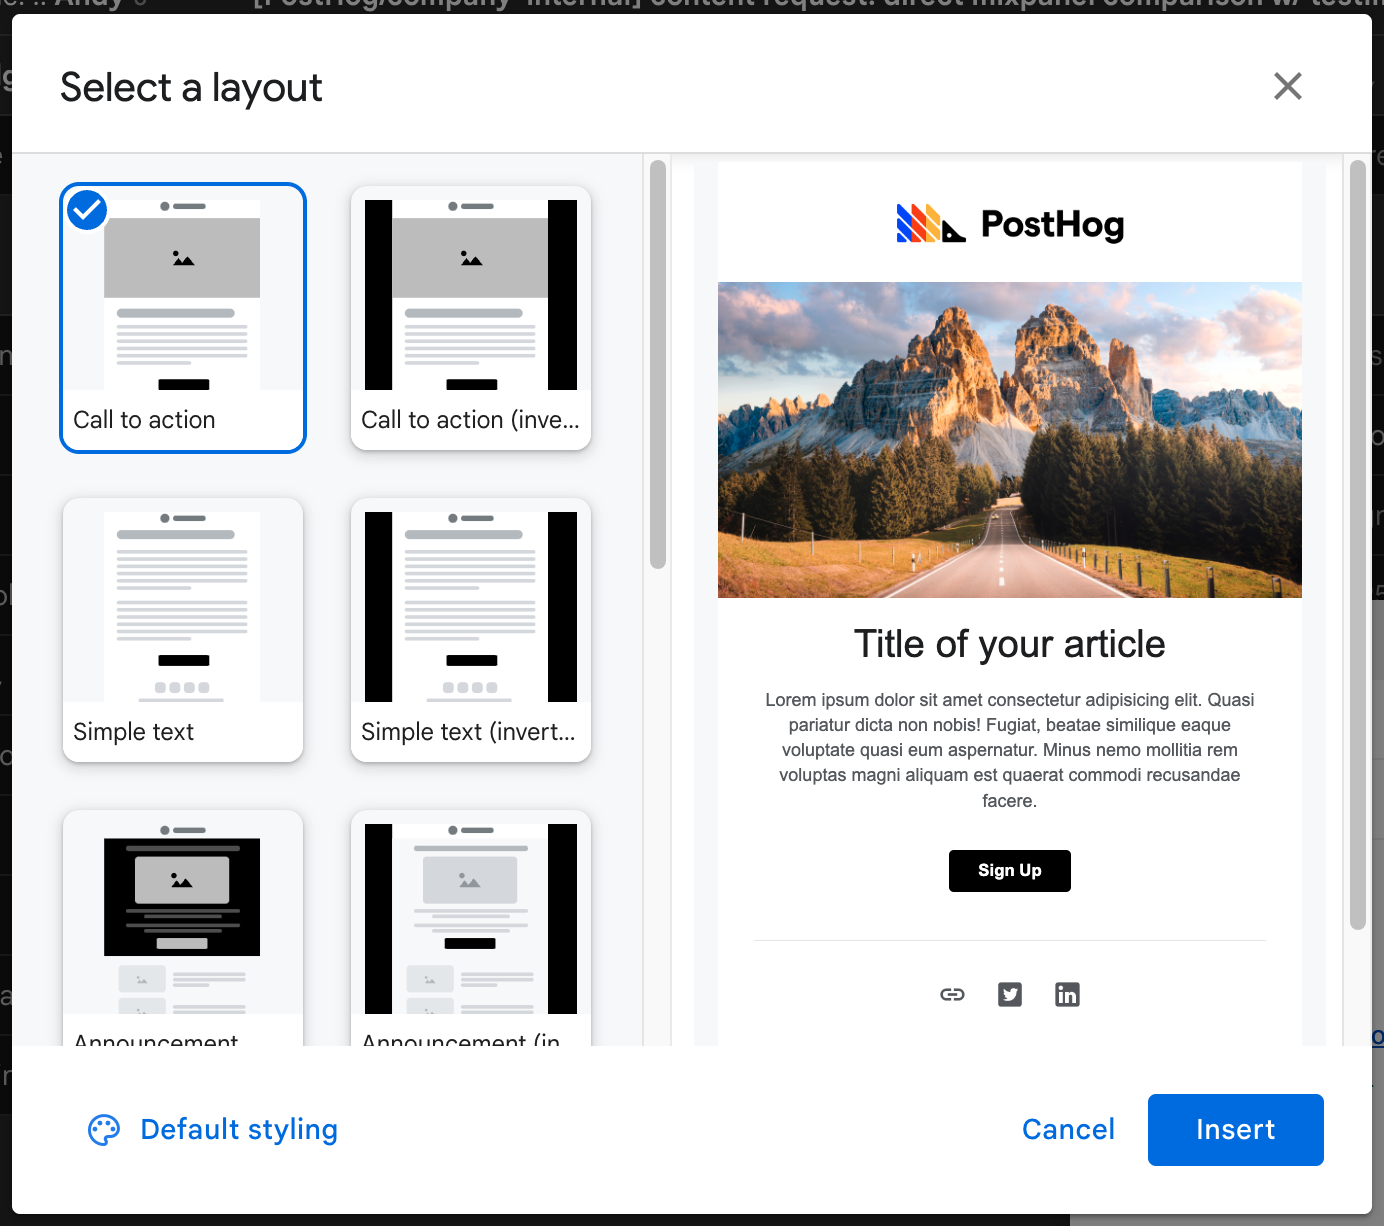Click the blue checkmark on the selected layout
Viewport: 1384px width, 1226px height.
tap(86, 210)
